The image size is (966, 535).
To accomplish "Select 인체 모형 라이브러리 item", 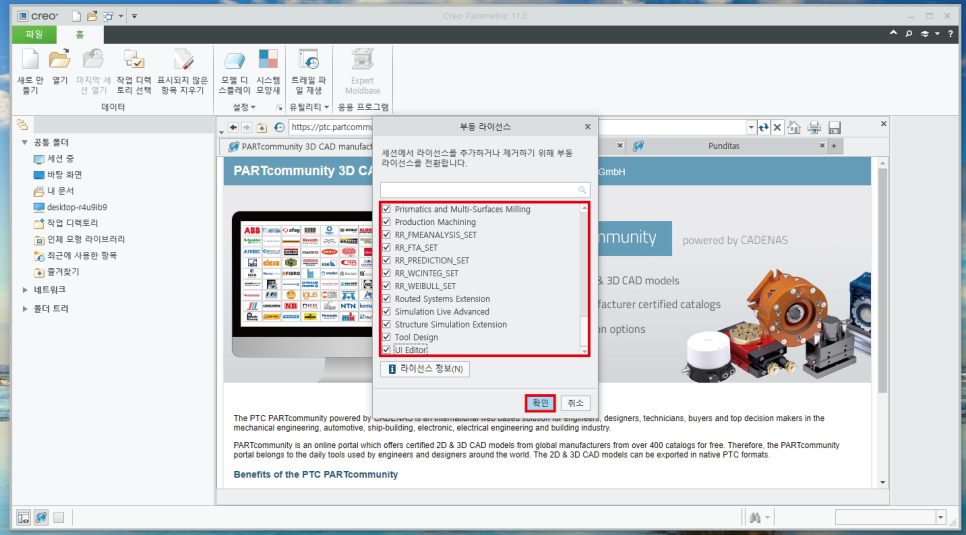I will (79, 239).
